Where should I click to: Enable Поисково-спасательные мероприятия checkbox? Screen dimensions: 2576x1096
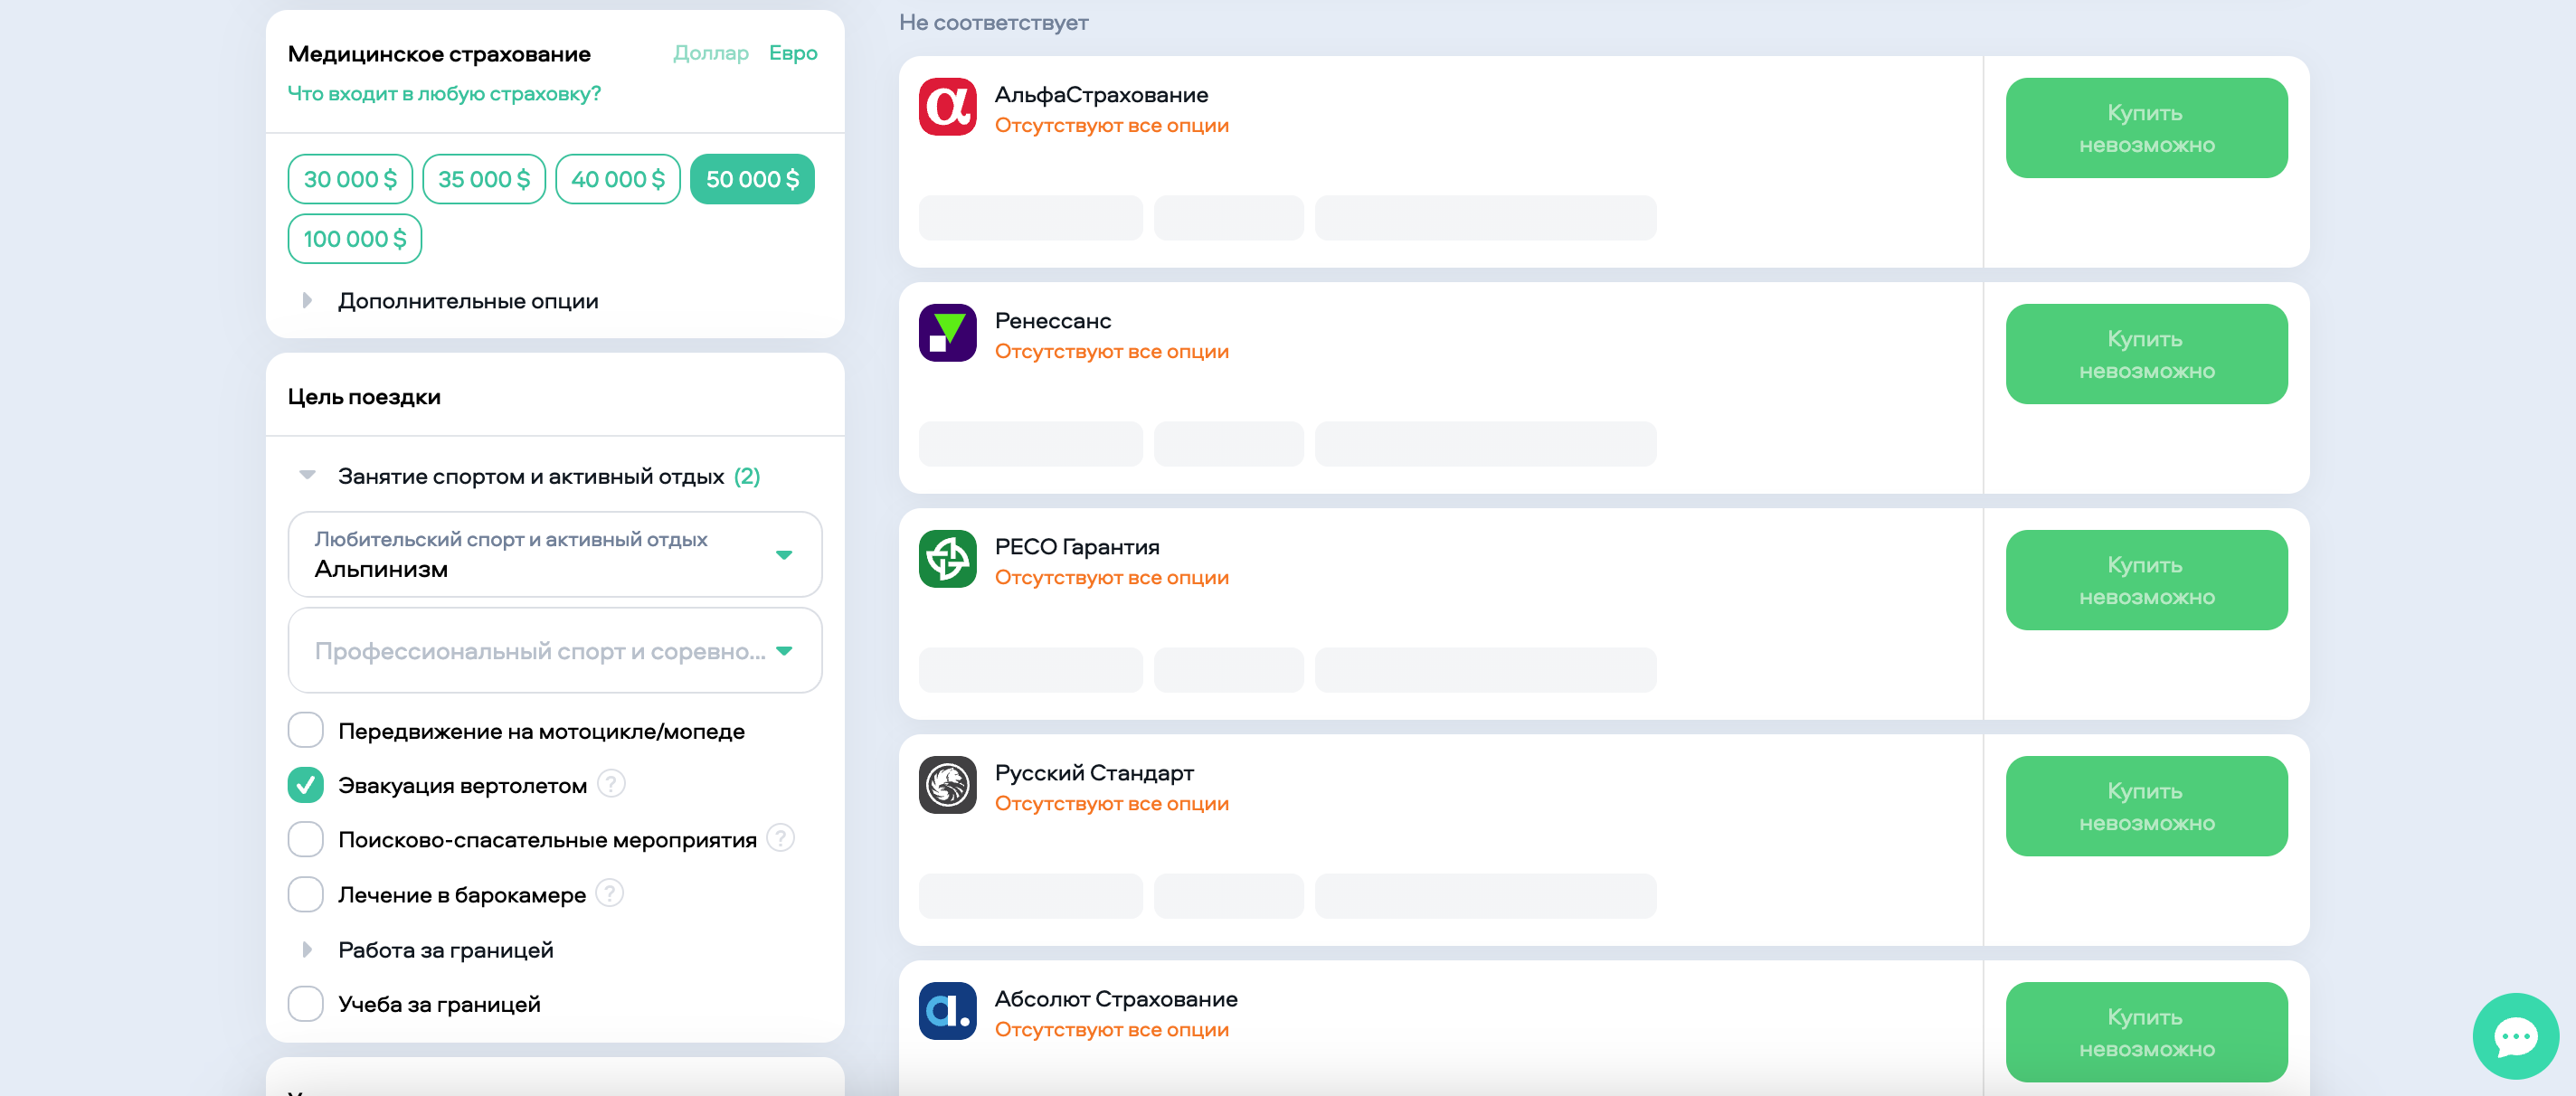pos(305,839)
